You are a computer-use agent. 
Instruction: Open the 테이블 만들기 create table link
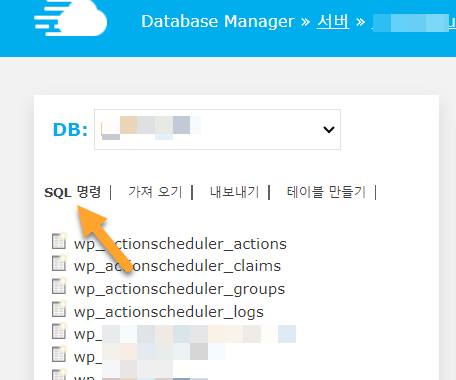pyautogui.click(x=326, y=192)
